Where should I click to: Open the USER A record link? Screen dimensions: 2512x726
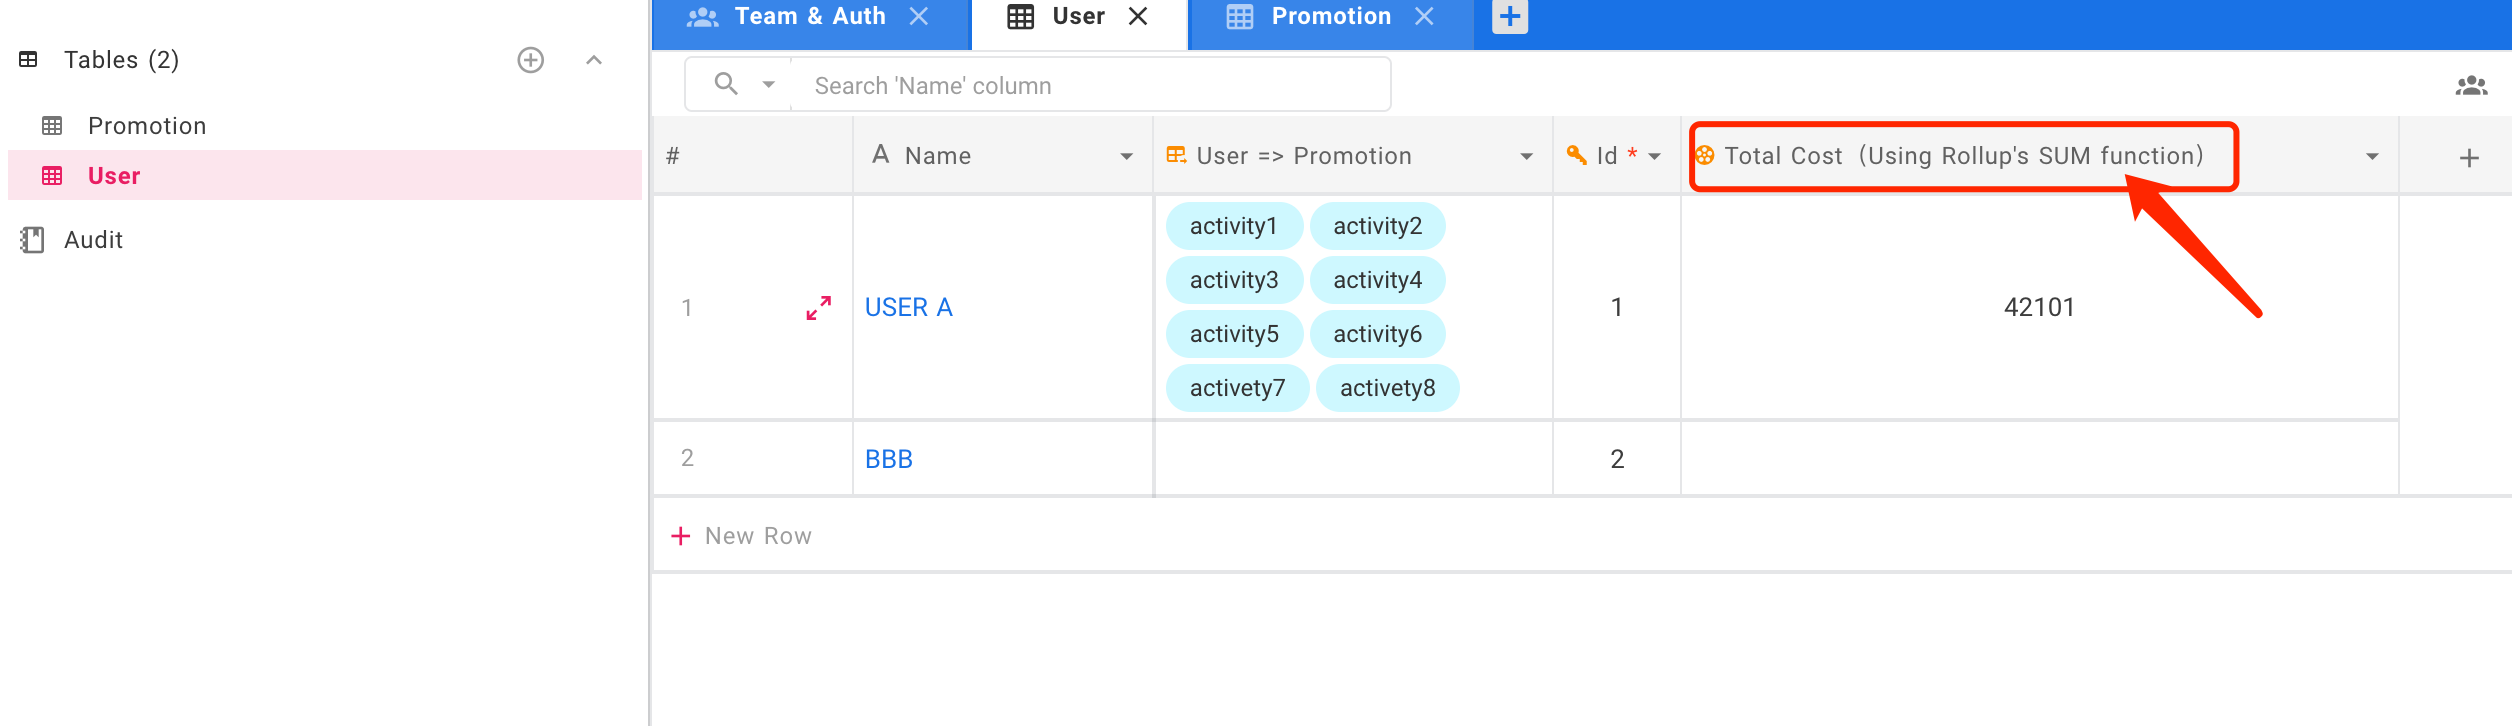point(908,308)
